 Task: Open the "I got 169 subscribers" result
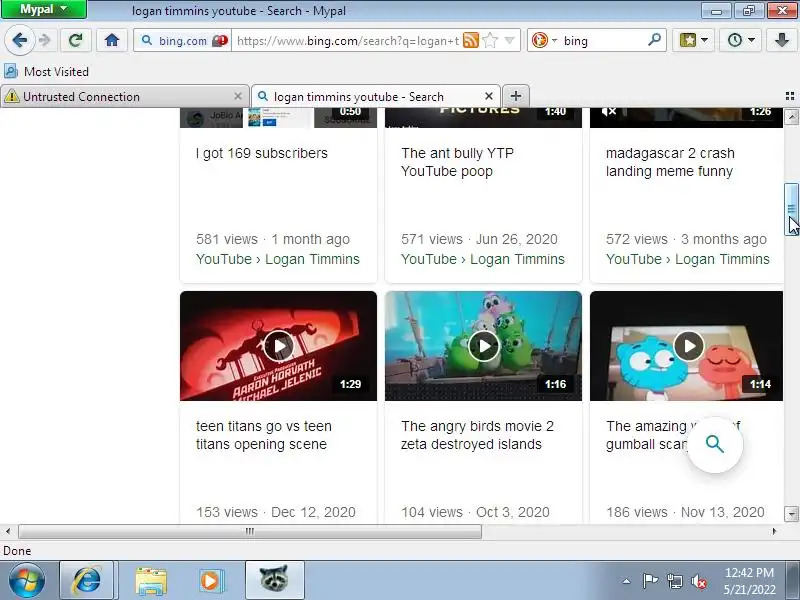click(262, 153)
